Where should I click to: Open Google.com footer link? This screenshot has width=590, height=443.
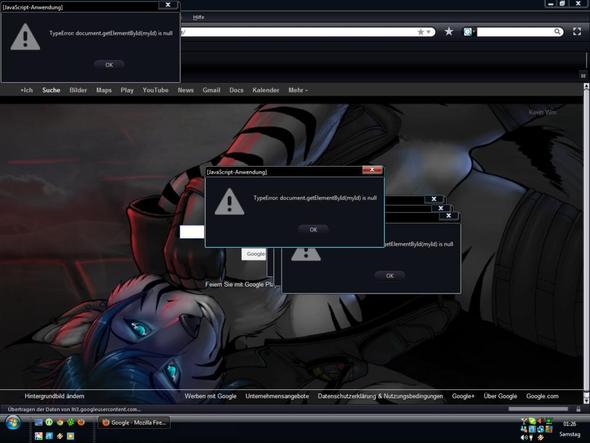point(543,396)
